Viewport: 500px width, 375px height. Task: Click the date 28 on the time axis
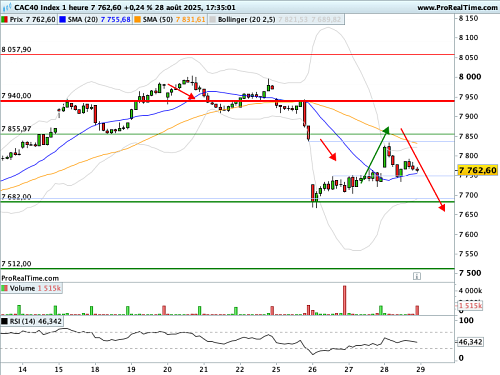tap(384, 369)
